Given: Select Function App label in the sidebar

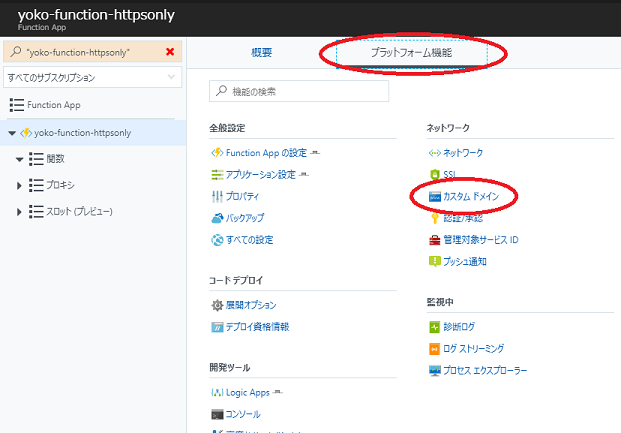Looking at the screenshot, I should click(54, 105).
